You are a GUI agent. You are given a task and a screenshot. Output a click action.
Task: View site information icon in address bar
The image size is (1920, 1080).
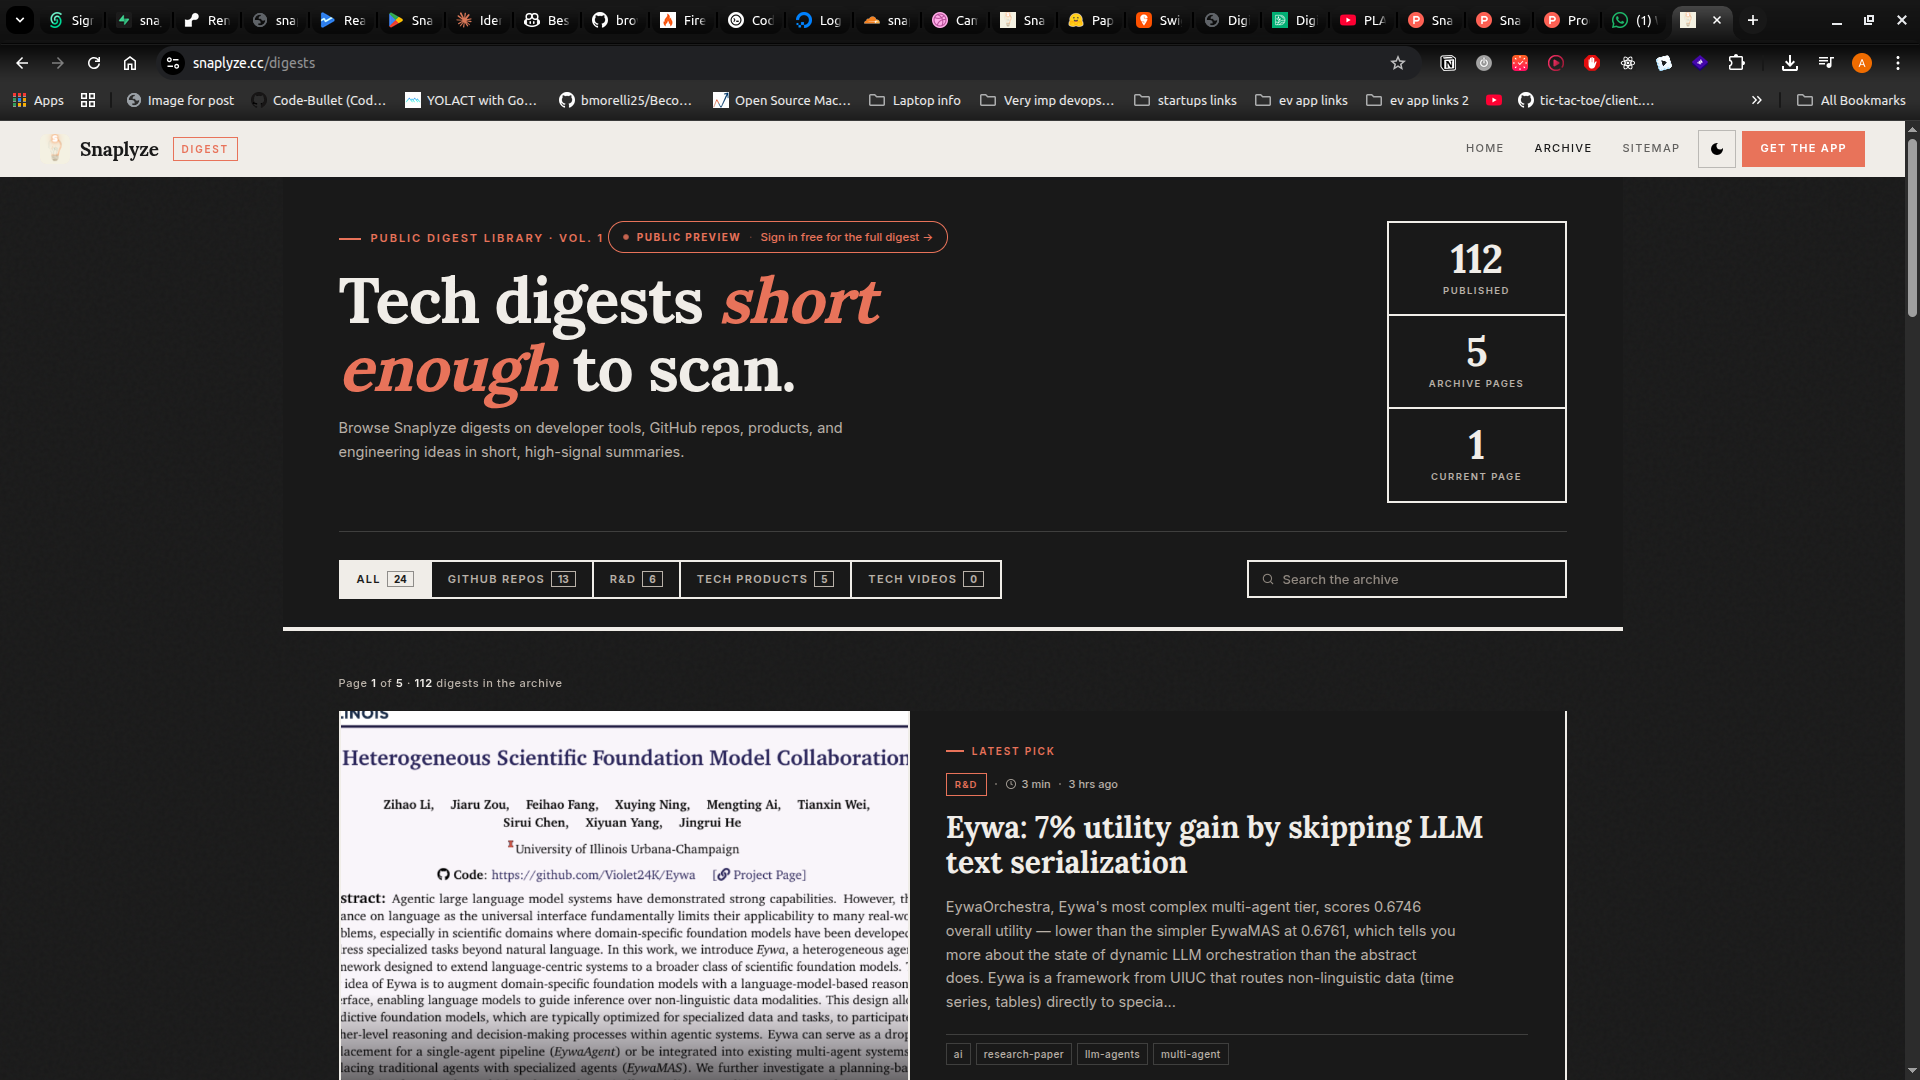[x=173, y=63]
